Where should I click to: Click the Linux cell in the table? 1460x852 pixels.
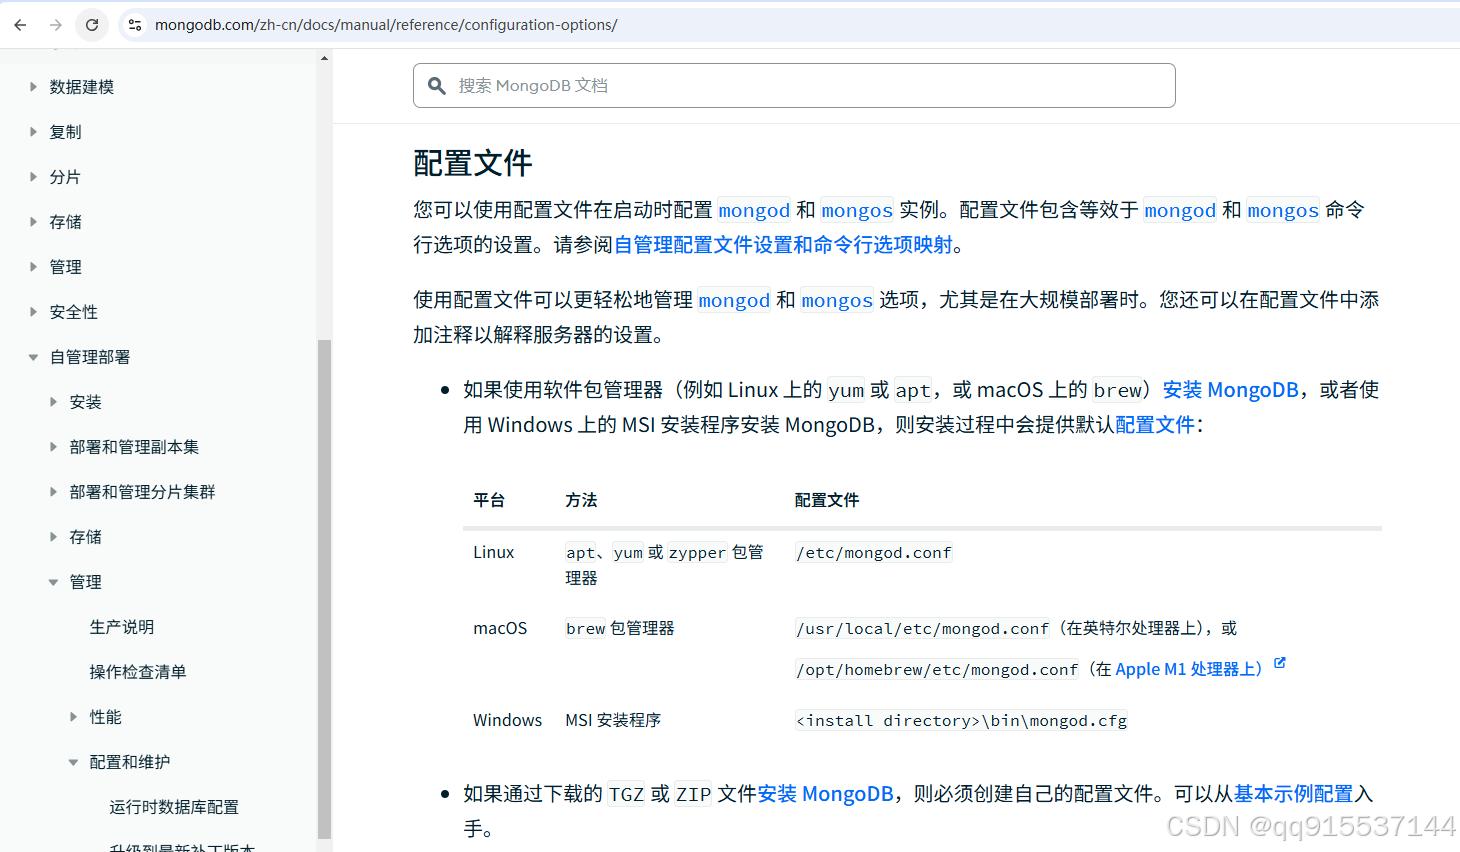494,552
